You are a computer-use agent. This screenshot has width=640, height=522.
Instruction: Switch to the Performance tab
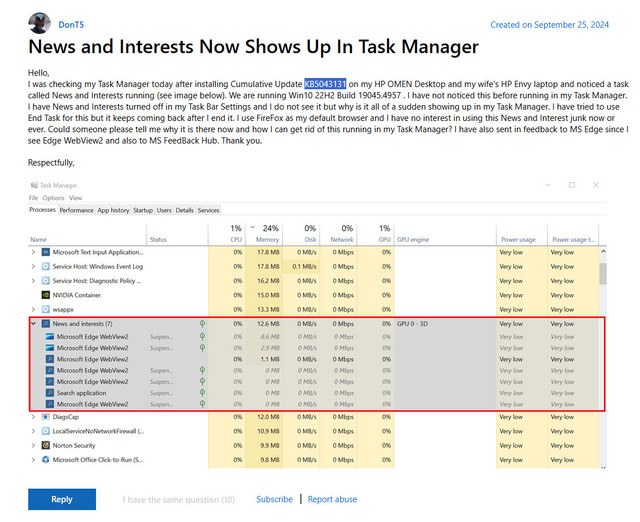[76, 210]
